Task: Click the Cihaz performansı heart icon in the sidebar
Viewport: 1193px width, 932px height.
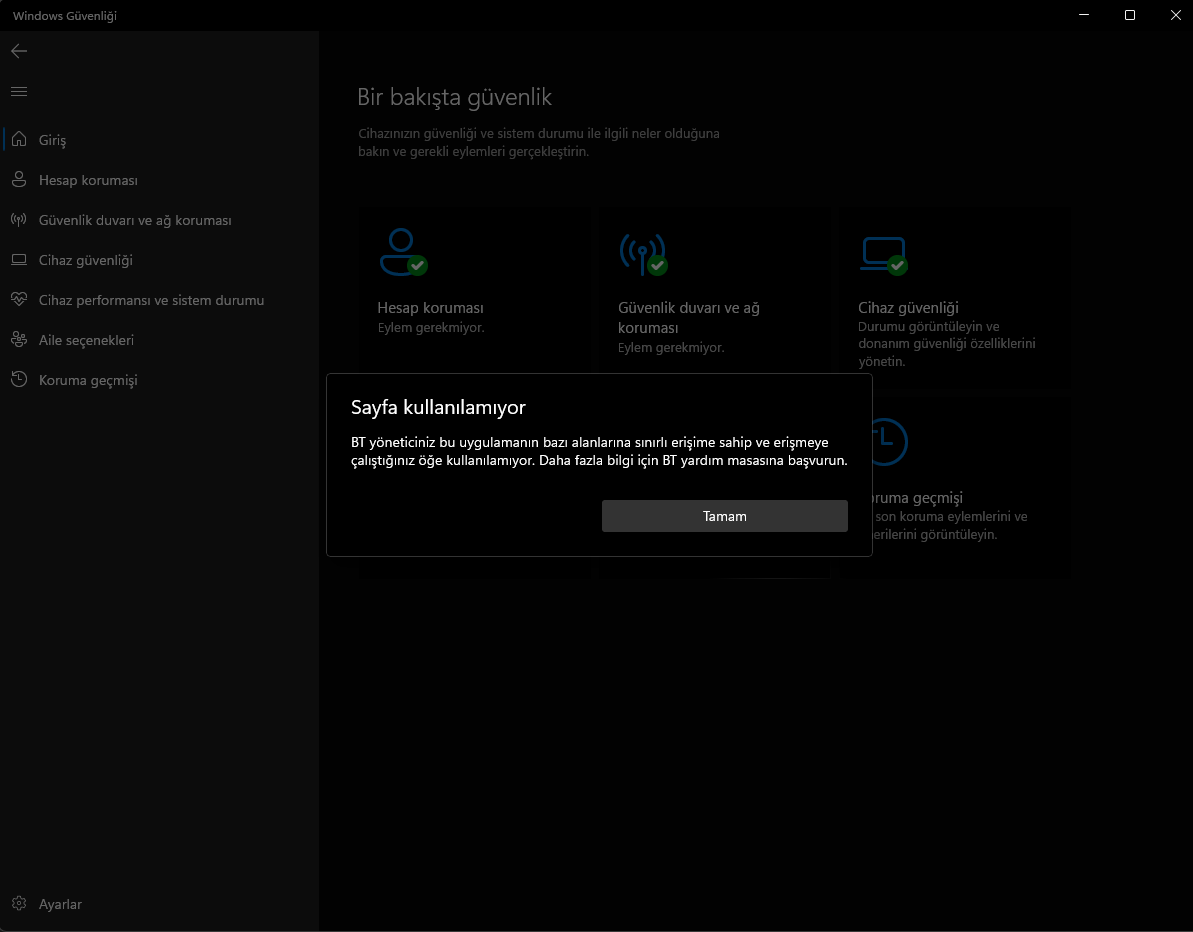Action: click(x=19, y=300)
